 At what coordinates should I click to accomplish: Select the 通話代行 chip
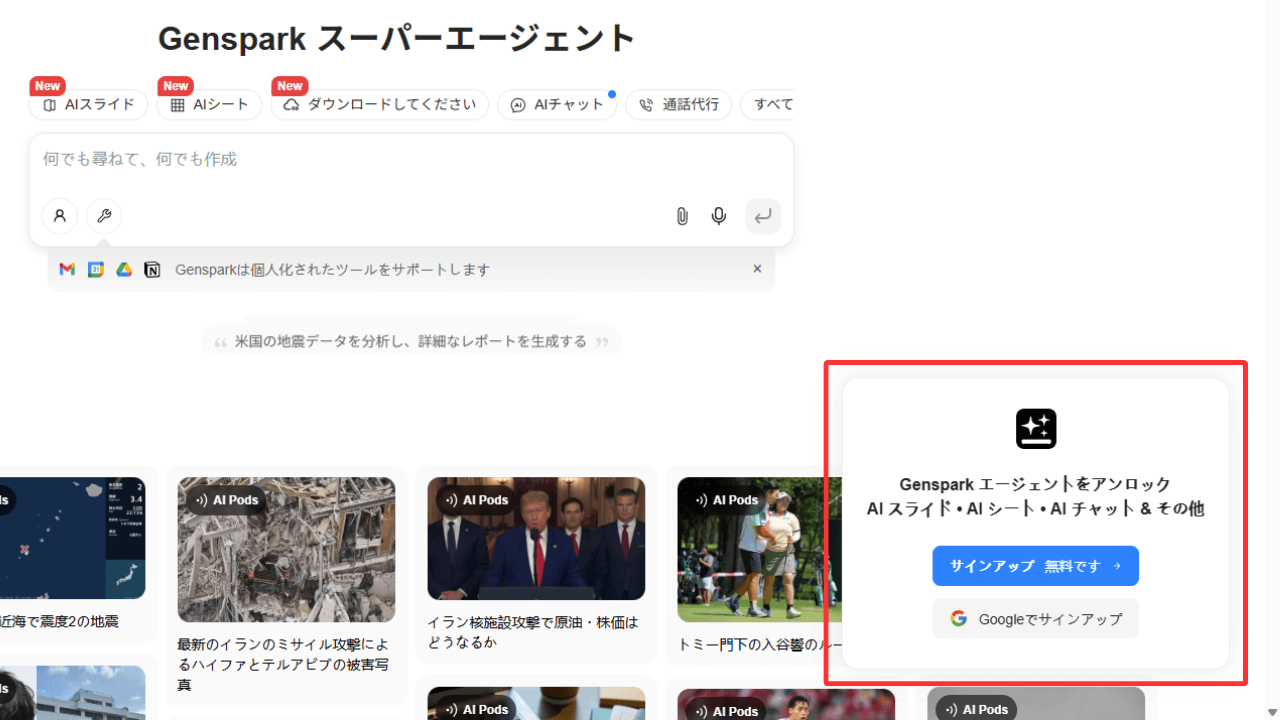[679, 105]
